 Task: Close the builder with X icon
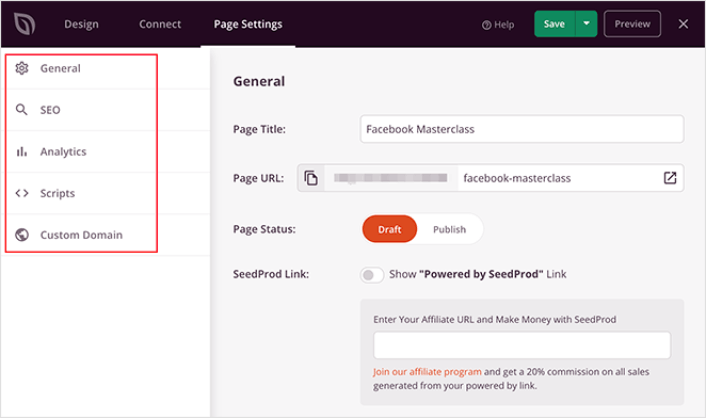pyautogui.click(x=683, y=23)
